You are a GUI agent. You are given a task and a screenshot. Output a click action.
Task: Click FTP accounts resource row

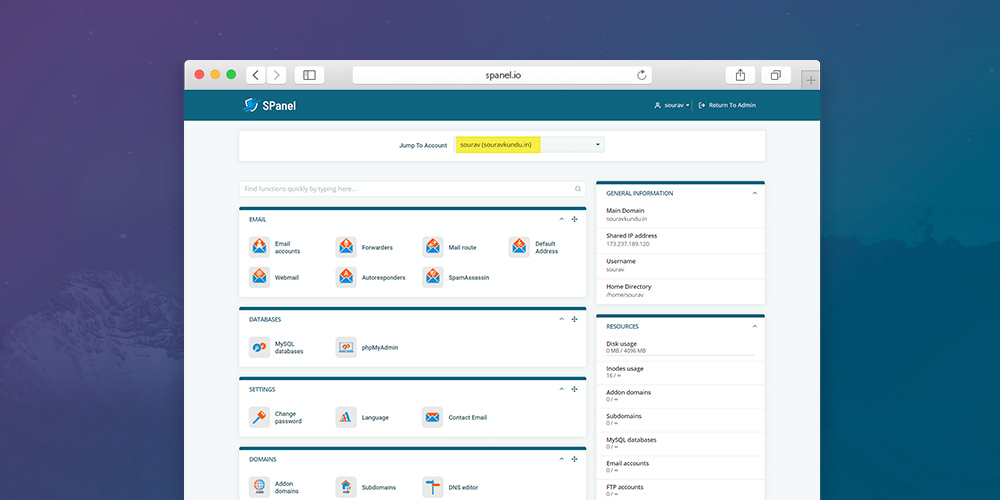[680, 490]
